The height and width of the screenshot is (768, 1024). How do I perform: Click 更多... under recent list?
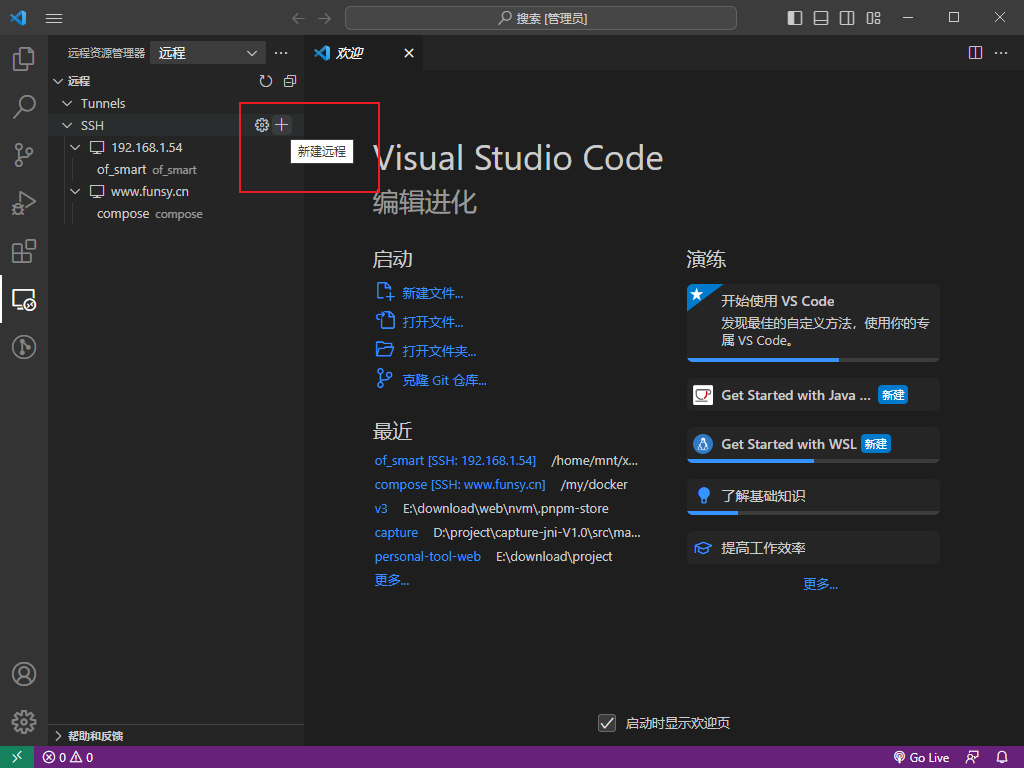click(x=392, y=580)
